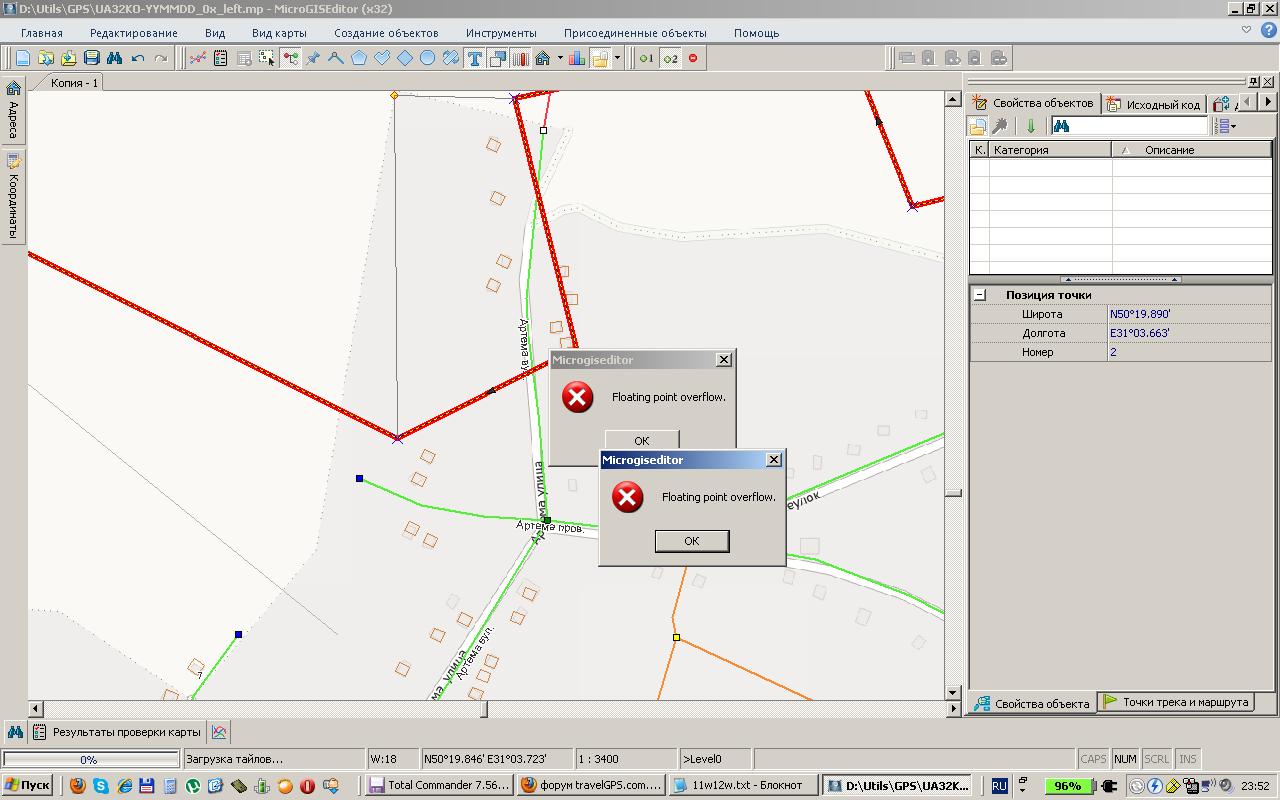Collapse the 'Позиция точки' section

pyautogui.click(x=980, y=295)
